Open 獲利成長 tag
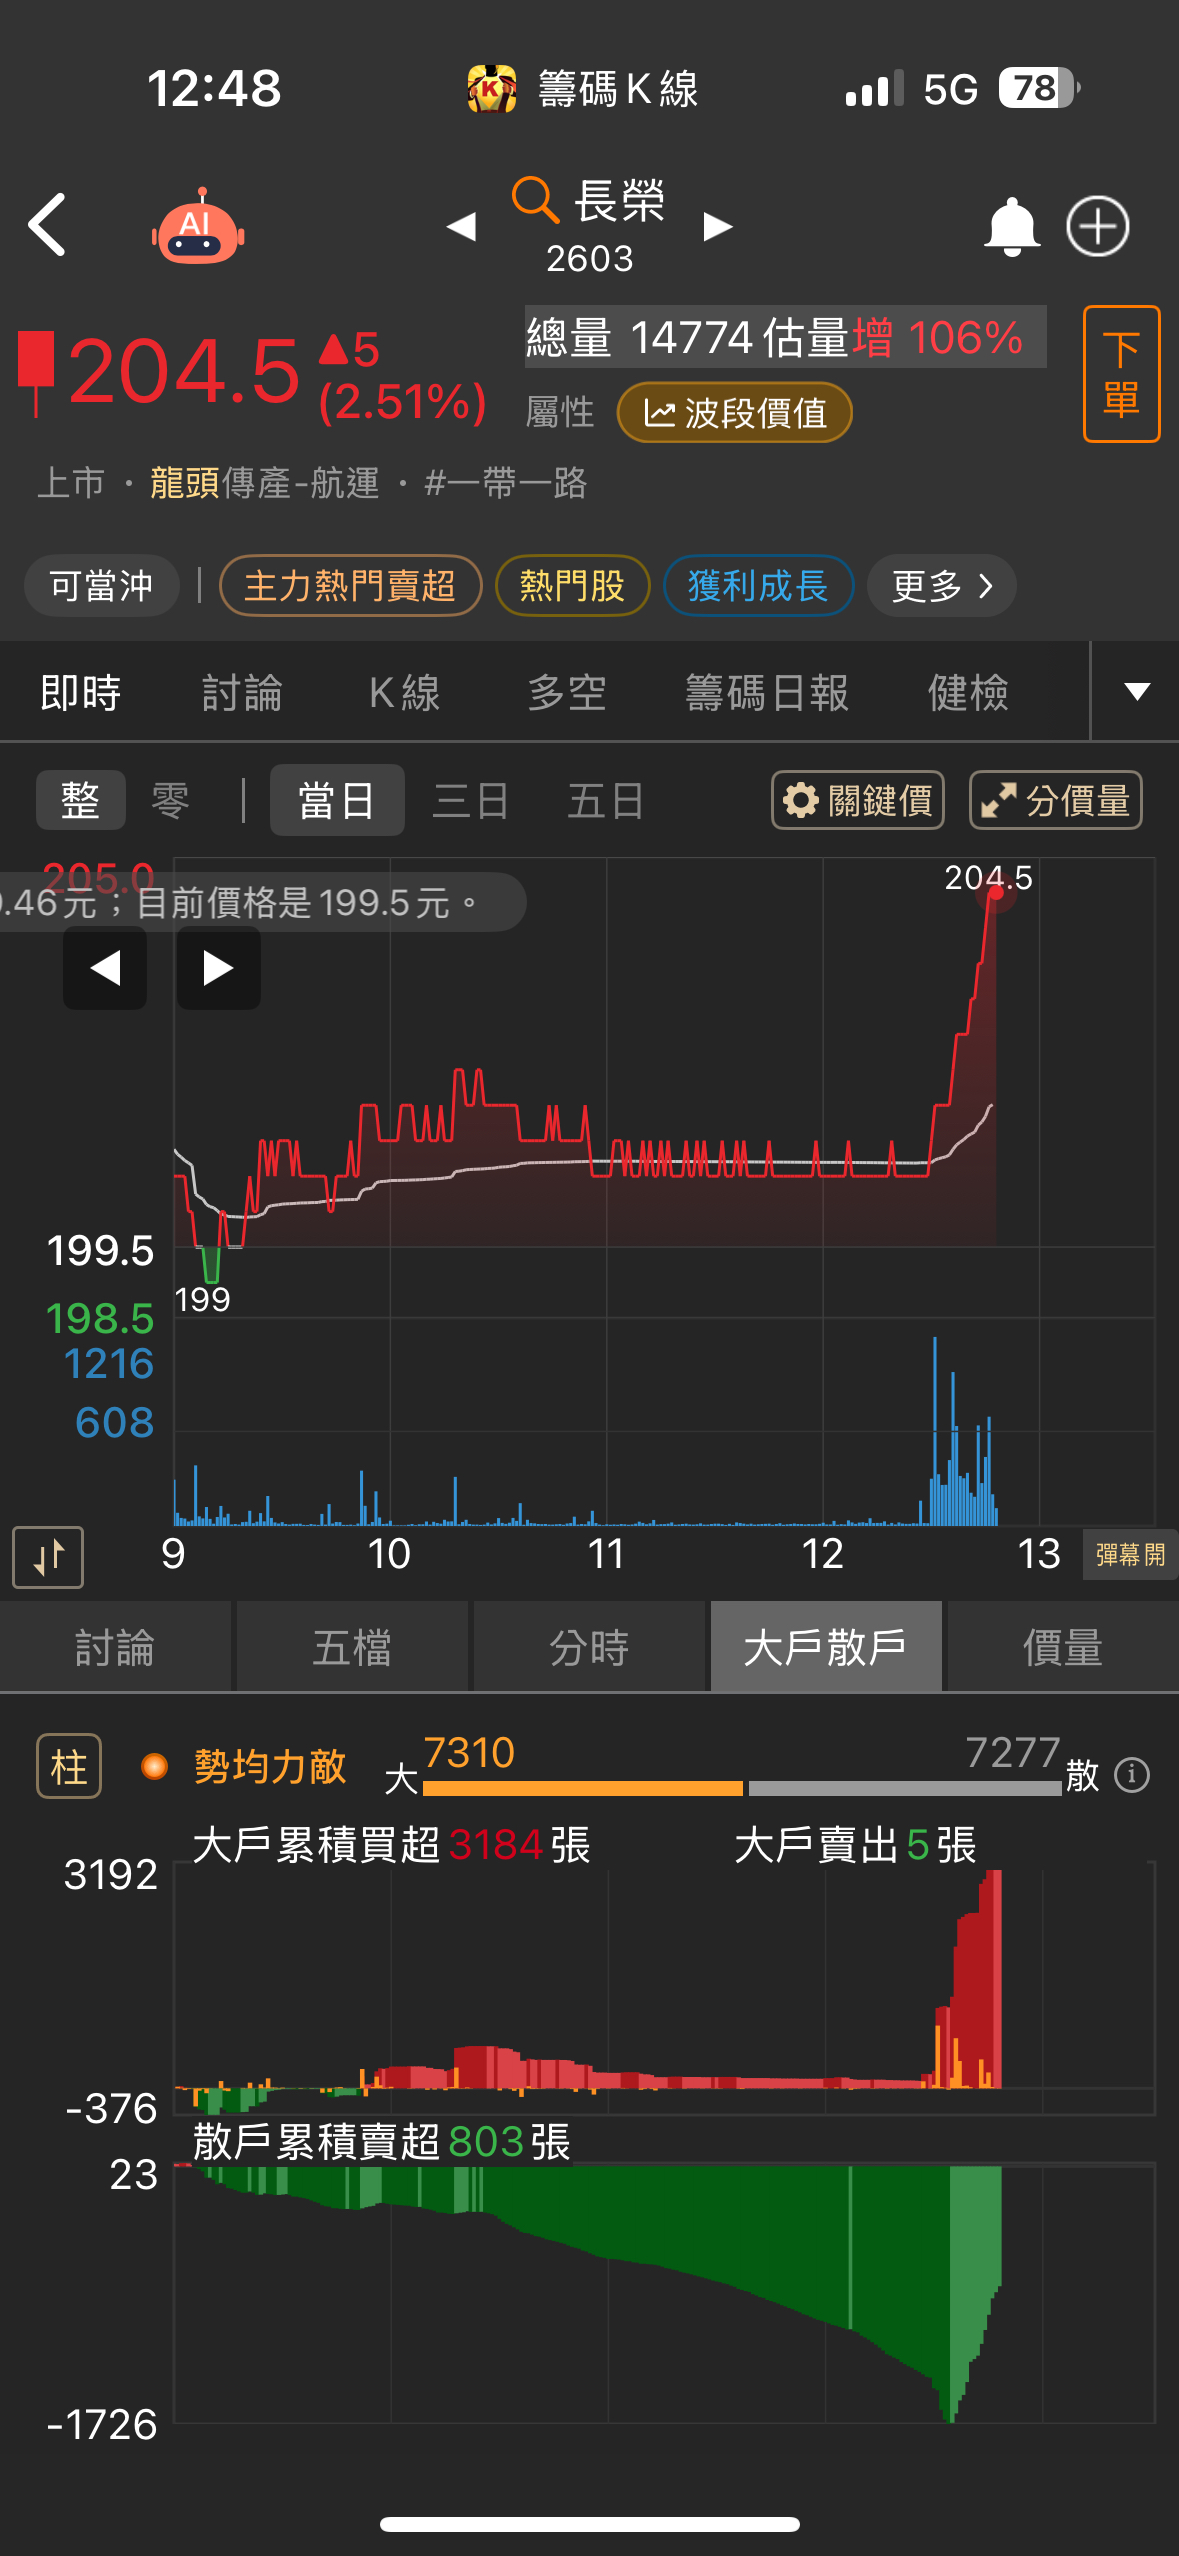This screenshot has width=1179, height=2556. pyautogui.click(x=758, y=586)
